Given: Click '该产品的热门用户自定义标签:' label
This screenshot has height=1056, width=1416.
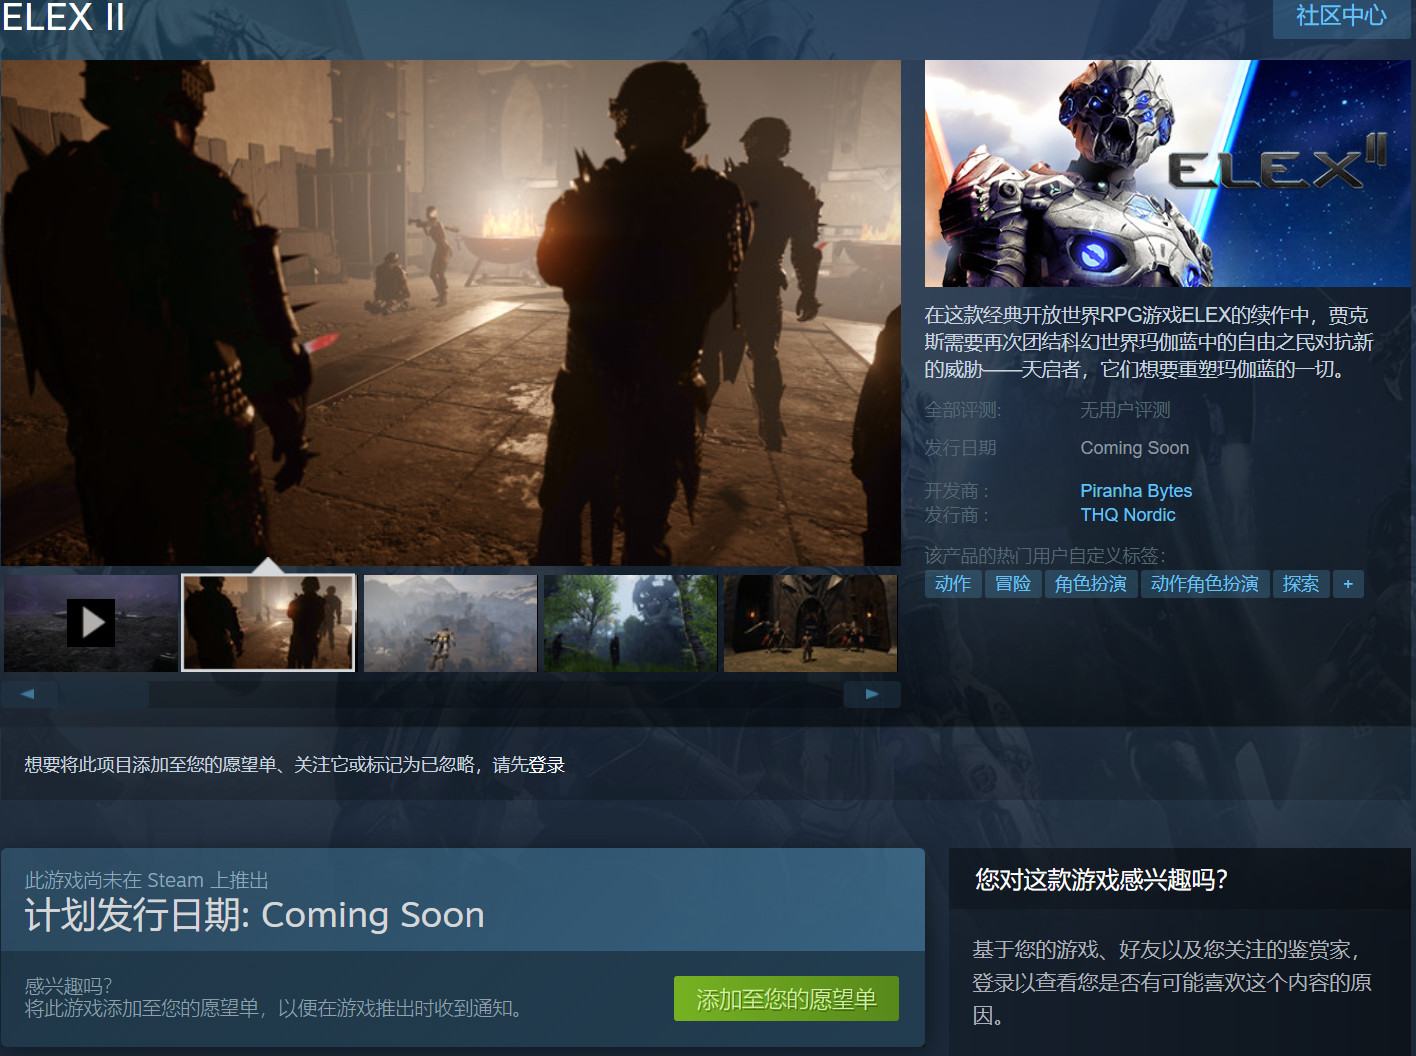Looking at the screenshot, I should coord(1045,556).
